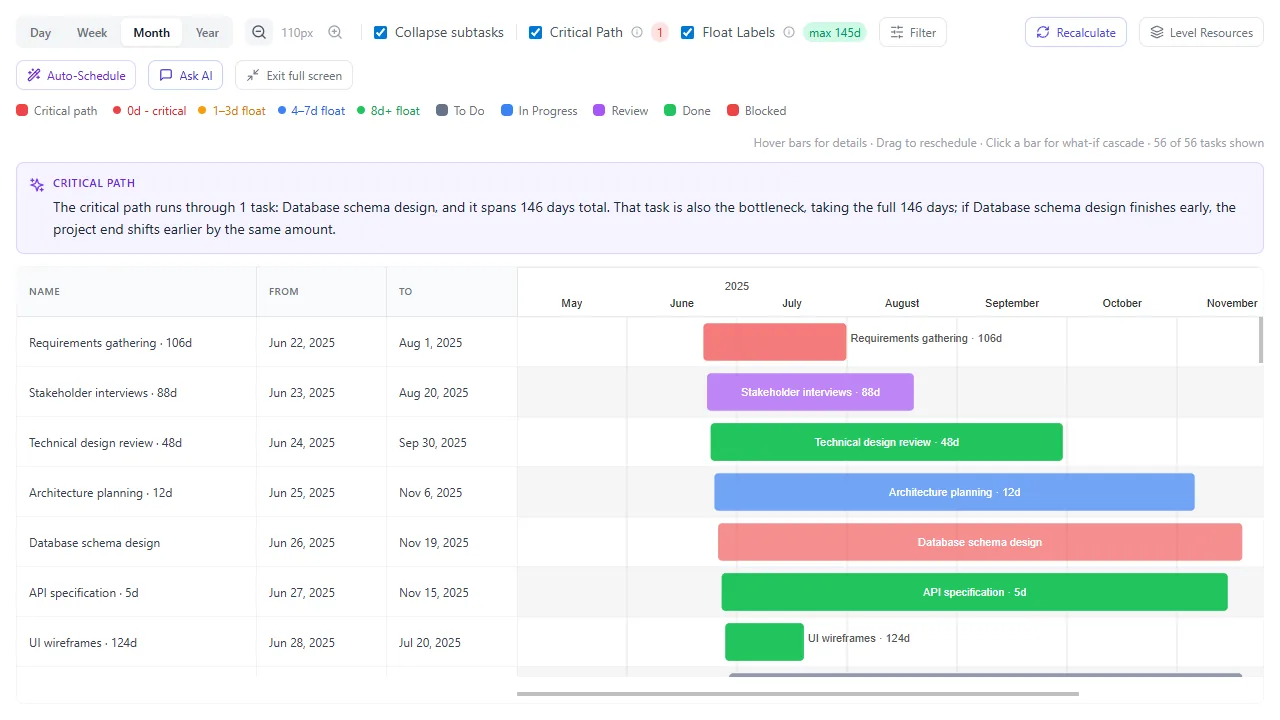Select Stakeholder interviews · 88d task name
This screenshot has height=720, width=1280.
click(103, 393)
